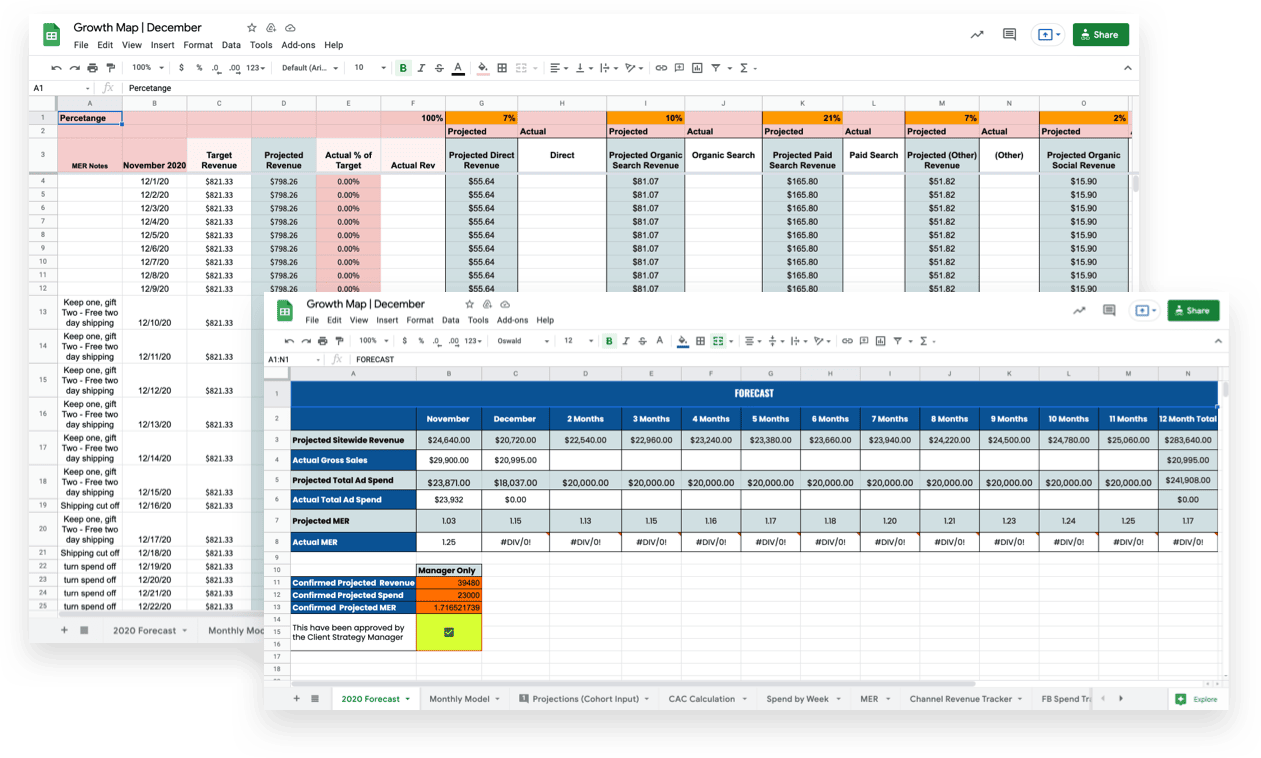Expand the Default (Ari...) font dropdown
The height and width of the screenshot is (758, 1261).
click(x=309, y=68)
